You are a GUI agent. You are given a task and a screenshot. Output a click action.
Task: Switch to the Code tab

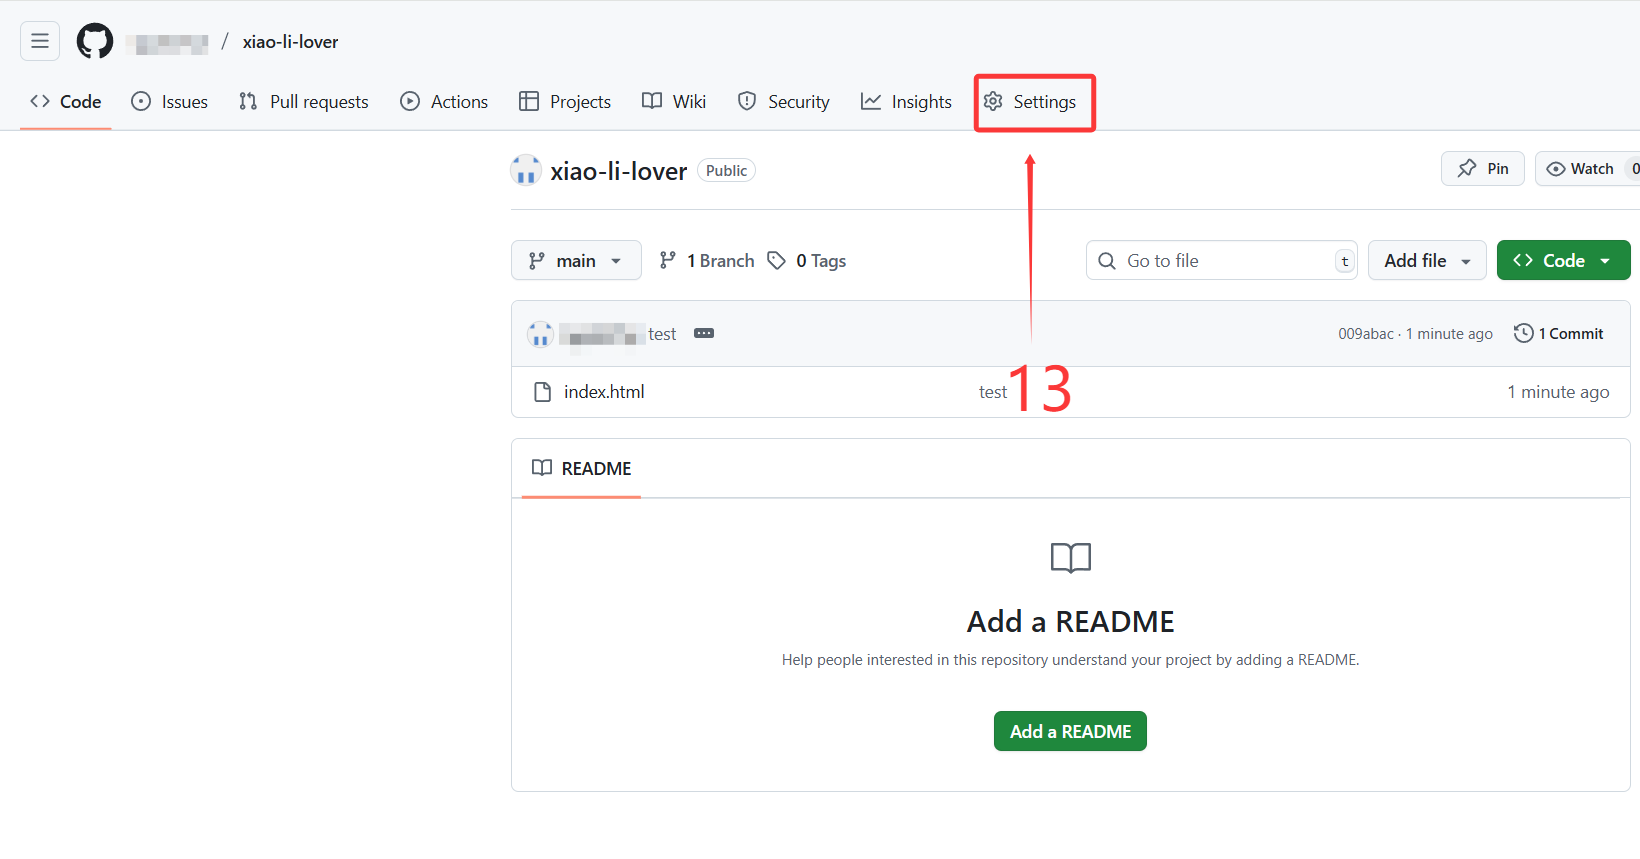coord(66,101)
